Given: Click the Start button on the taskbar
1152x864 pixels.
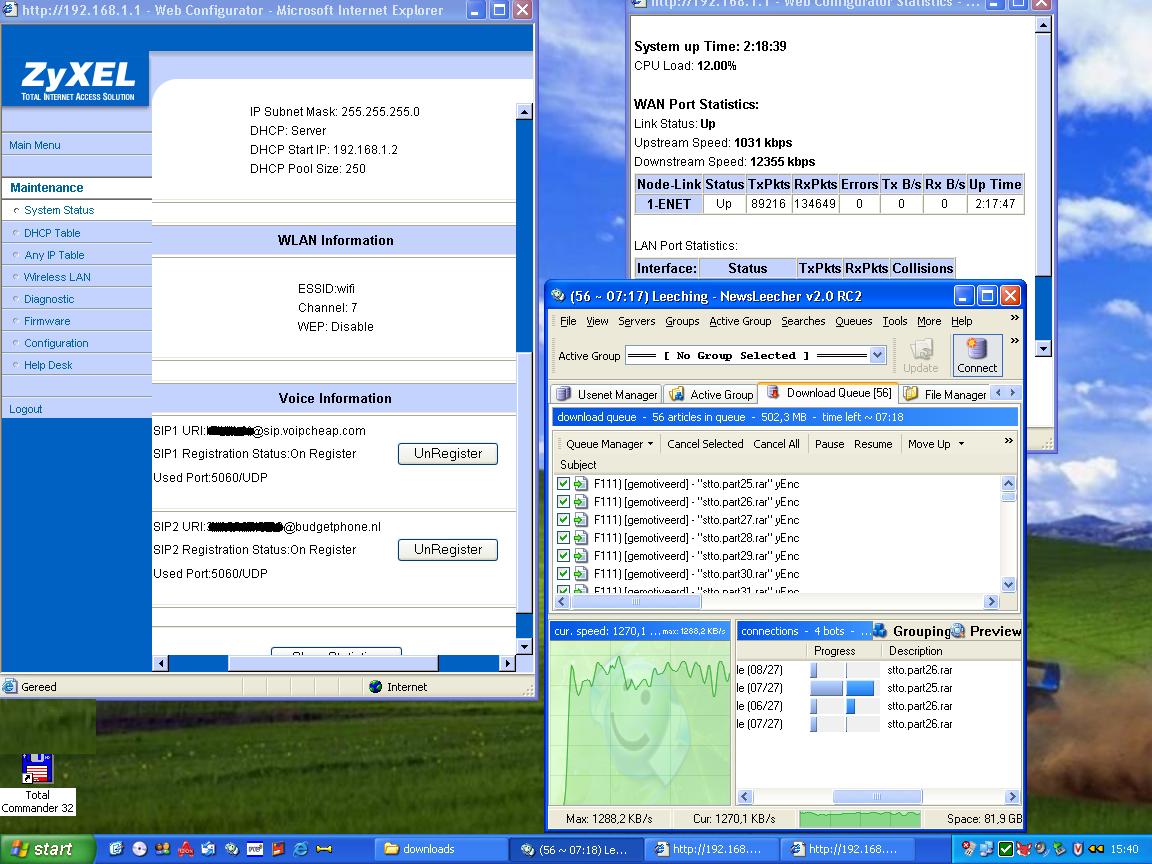Looking at the screenshot, I should click(48, 849).
